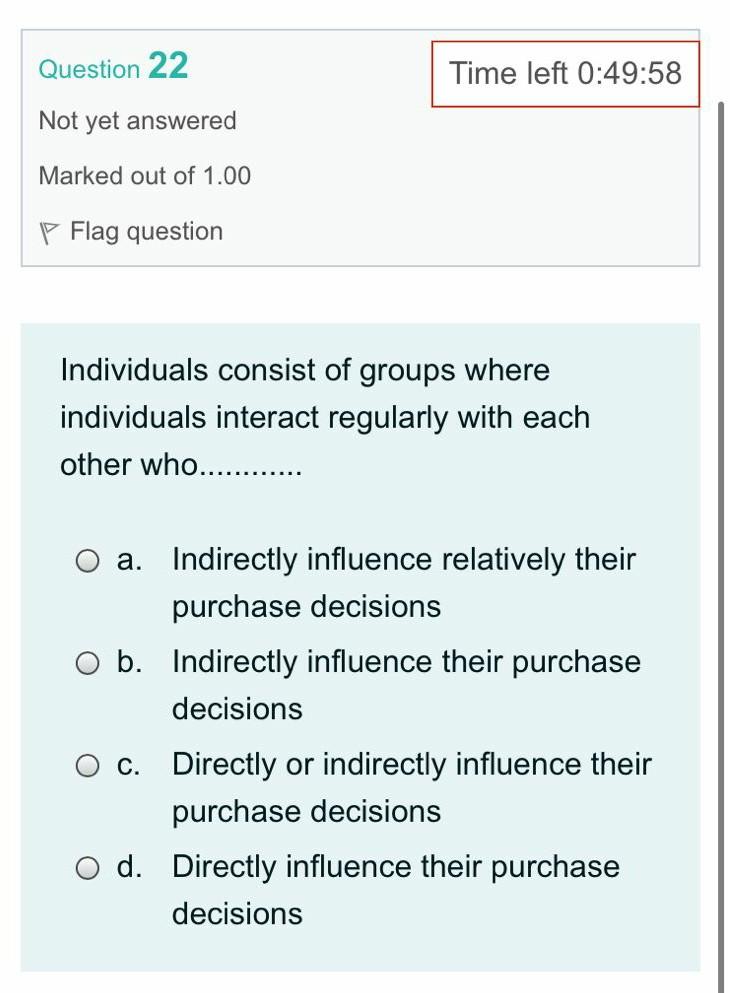
Task: Click the Question 22 heading number
Action: coord(168,66)
